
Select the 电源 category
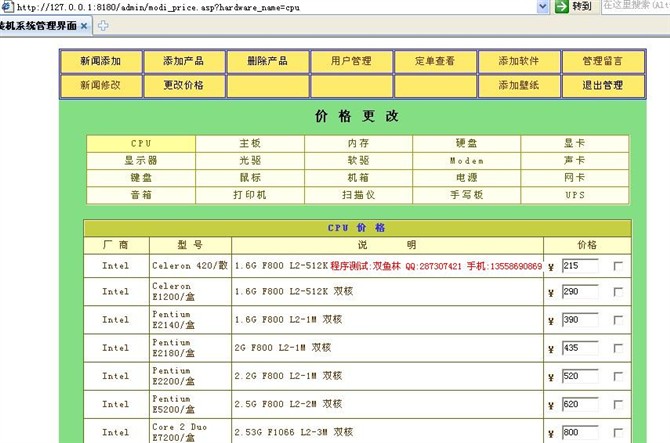click(x=467, y=178)
